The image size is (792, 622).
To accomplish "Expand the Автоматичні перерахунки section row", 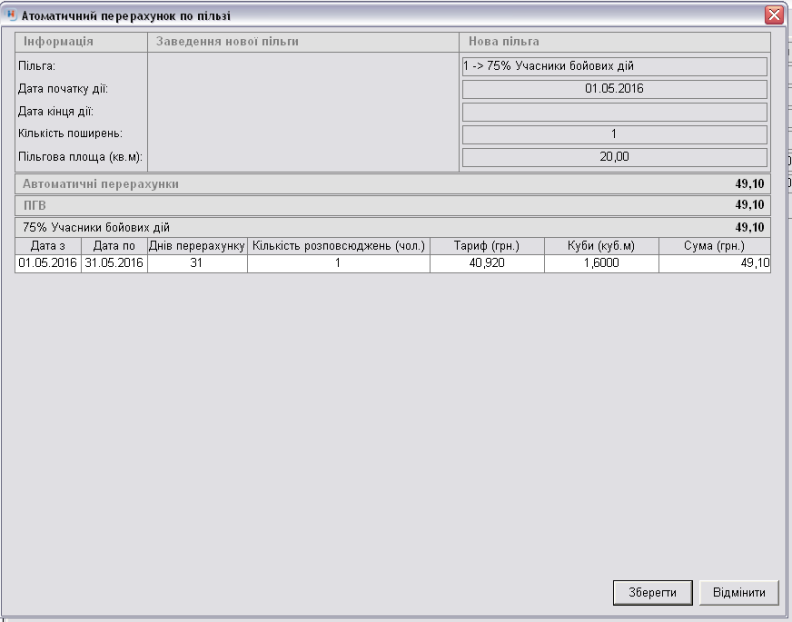I will pyautogui.click(x=392, y=185).
